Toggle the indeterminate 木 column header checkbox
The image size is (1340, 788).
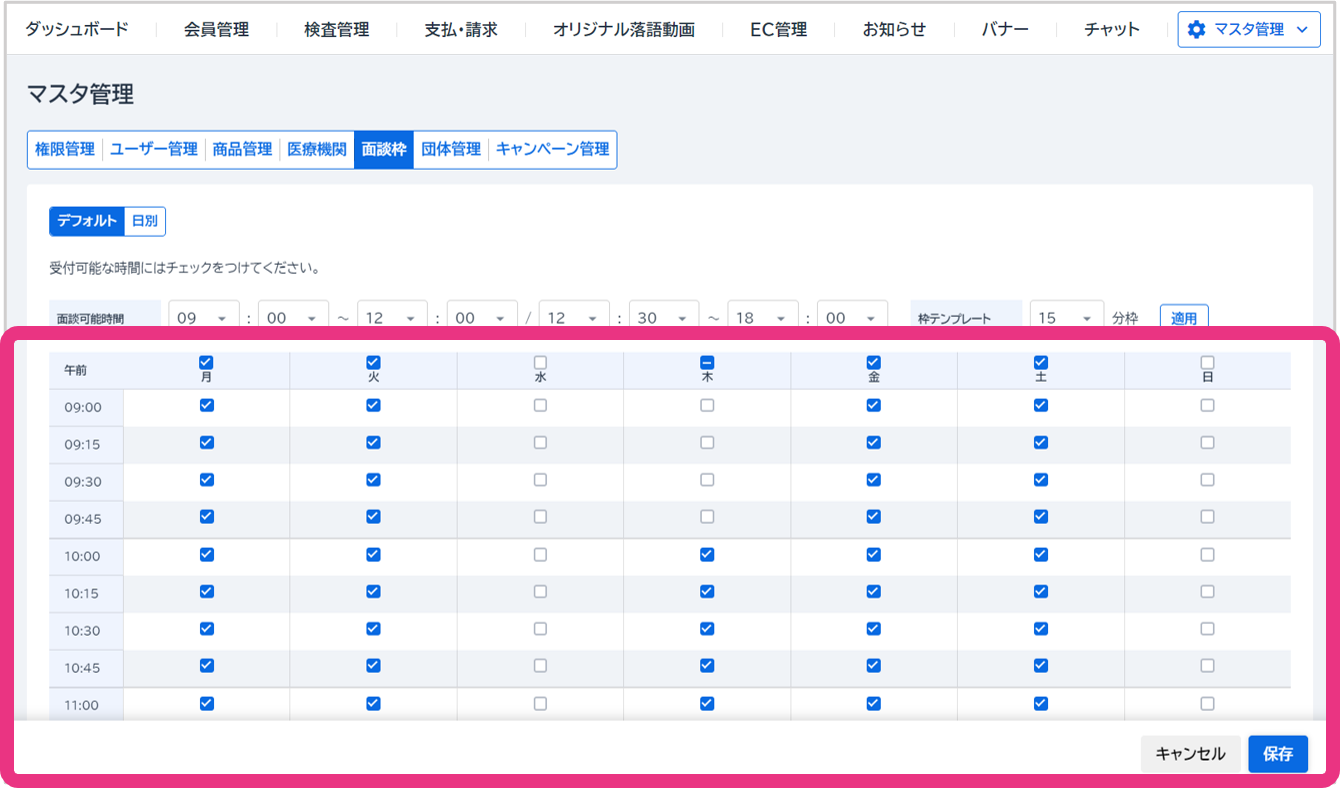707,362
